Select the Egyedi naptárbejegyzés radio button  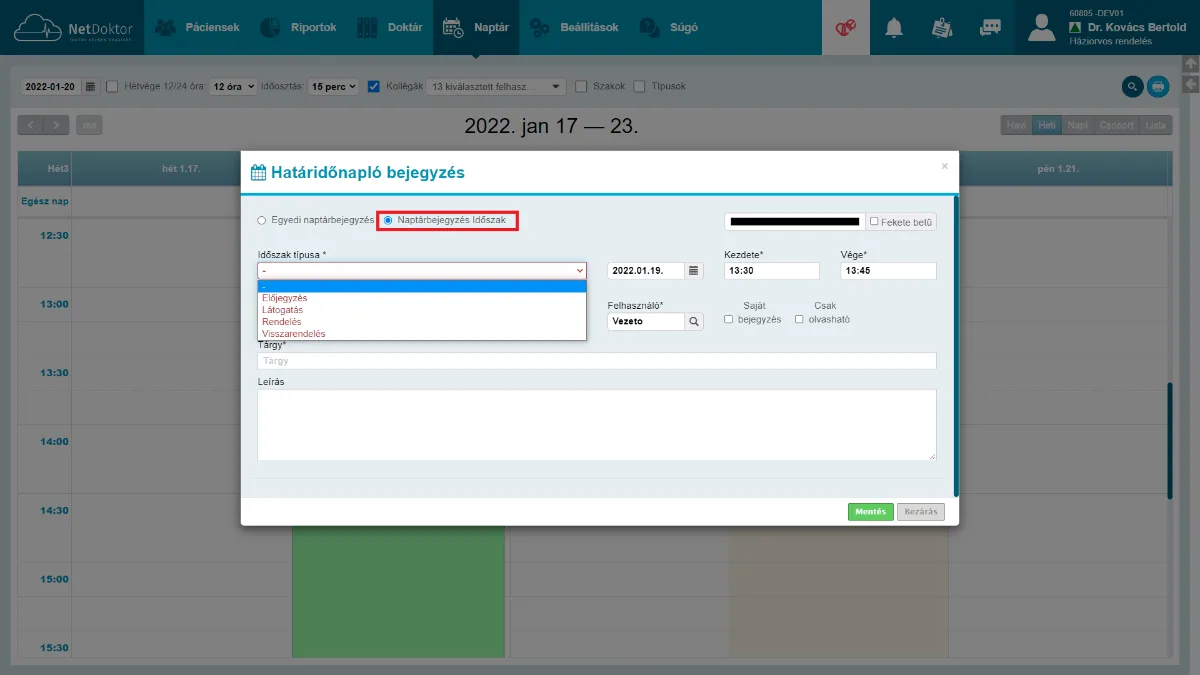[262, 220]
